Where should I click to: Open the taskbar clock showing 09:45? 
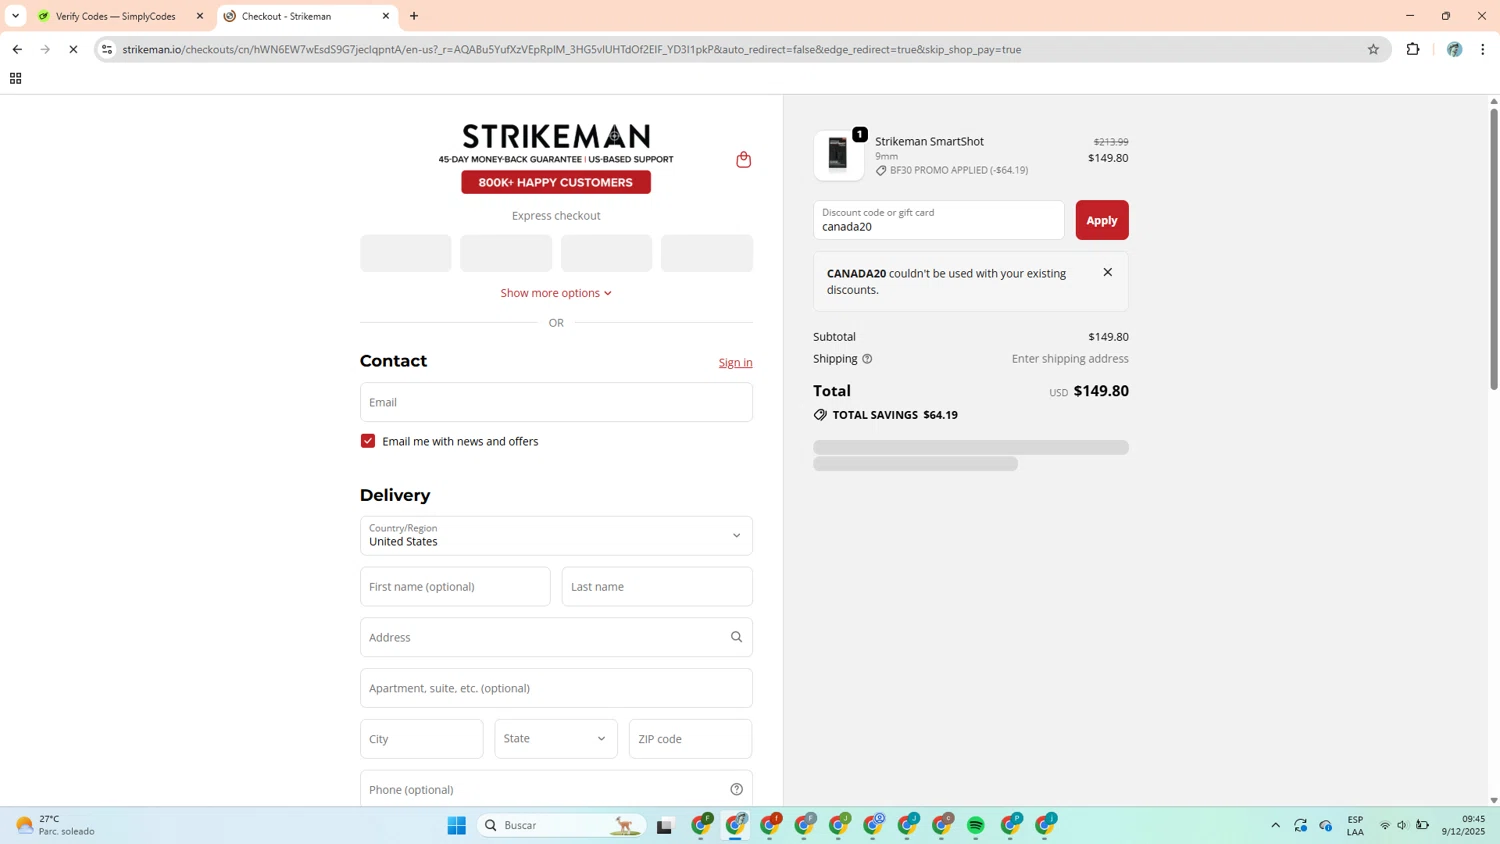[x=1464, y=825]
